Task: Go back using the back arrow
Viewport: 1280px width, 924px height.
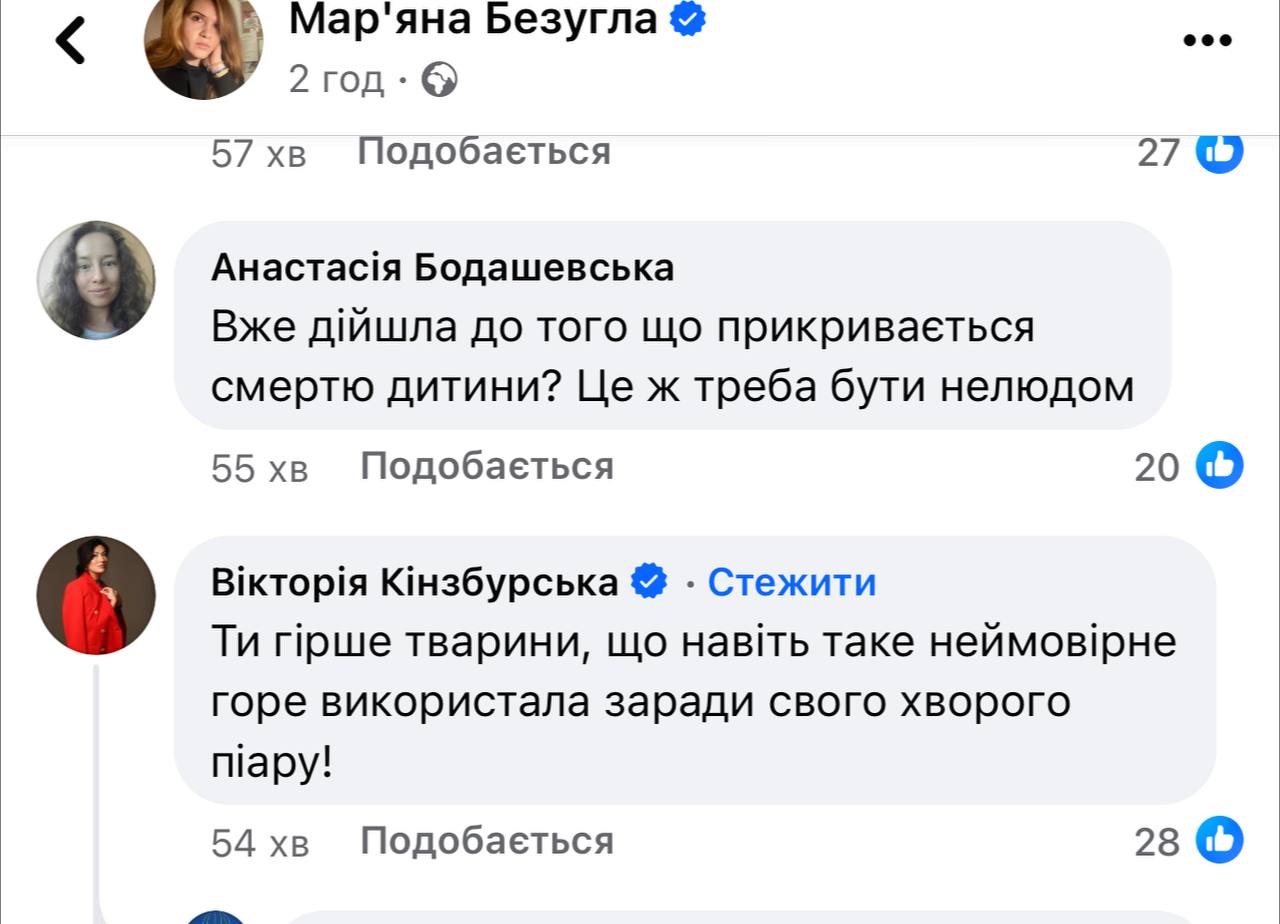Action: (70, 41)
